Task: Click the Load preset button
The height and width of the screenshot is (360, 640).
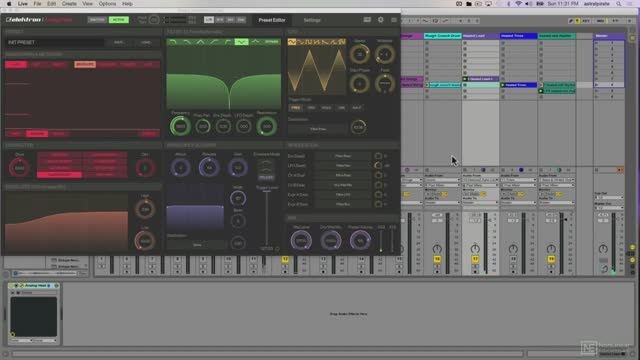Action: (x=146, y=42)
